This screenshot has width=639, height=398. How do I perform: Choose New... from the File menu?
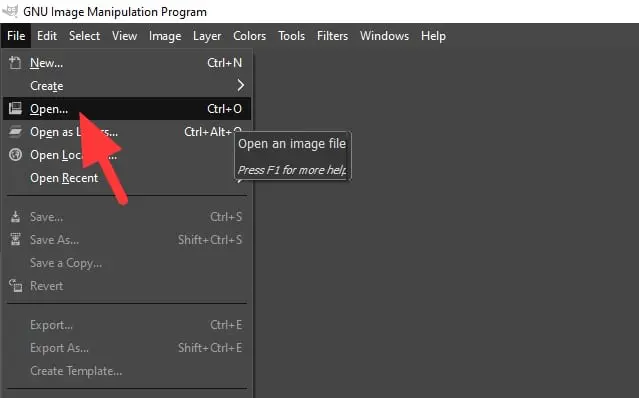click(127, 63)
